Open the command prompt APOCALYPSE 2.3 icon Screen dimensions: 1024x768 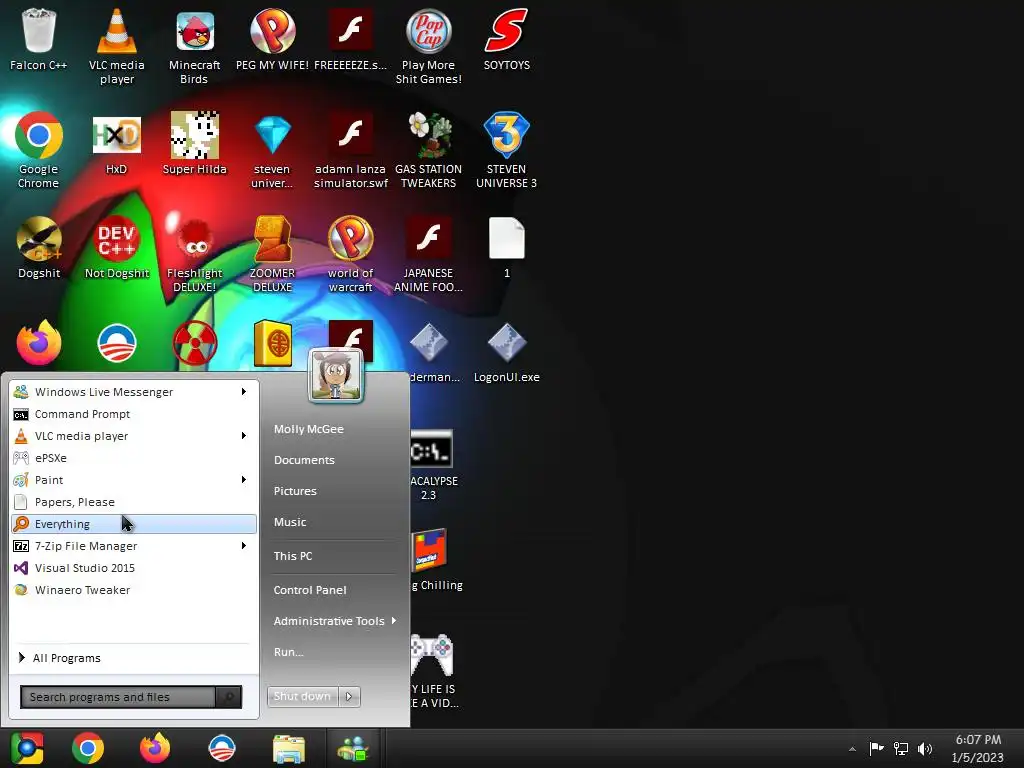coord(432,465)
